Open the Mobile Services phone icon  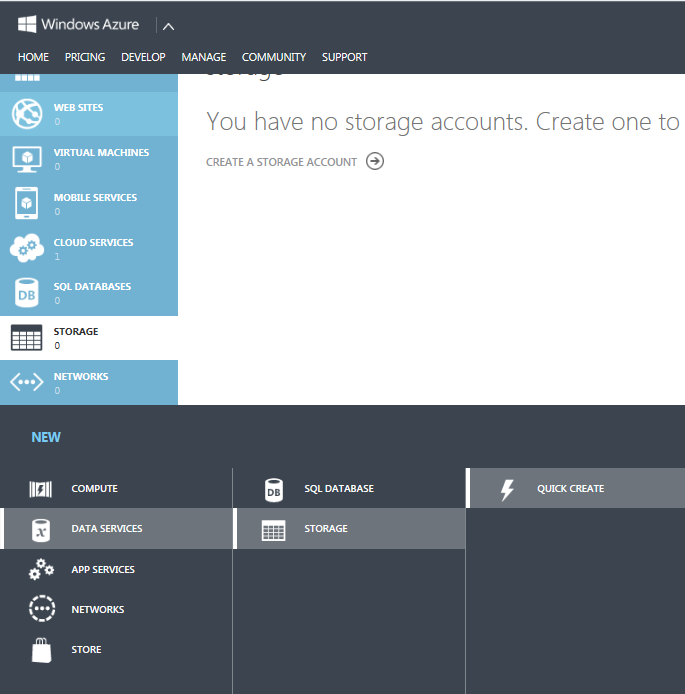tap(26, 204)
